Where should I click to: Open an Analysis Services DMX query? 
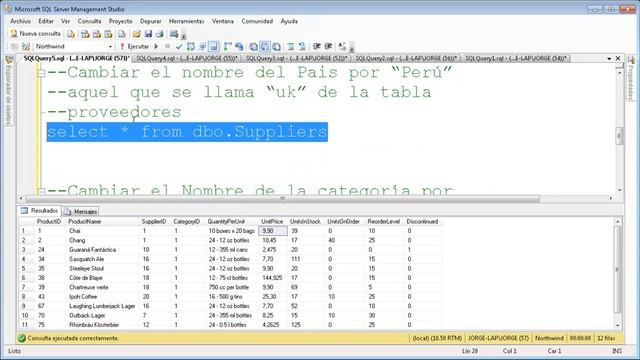[x=97, y=34]
